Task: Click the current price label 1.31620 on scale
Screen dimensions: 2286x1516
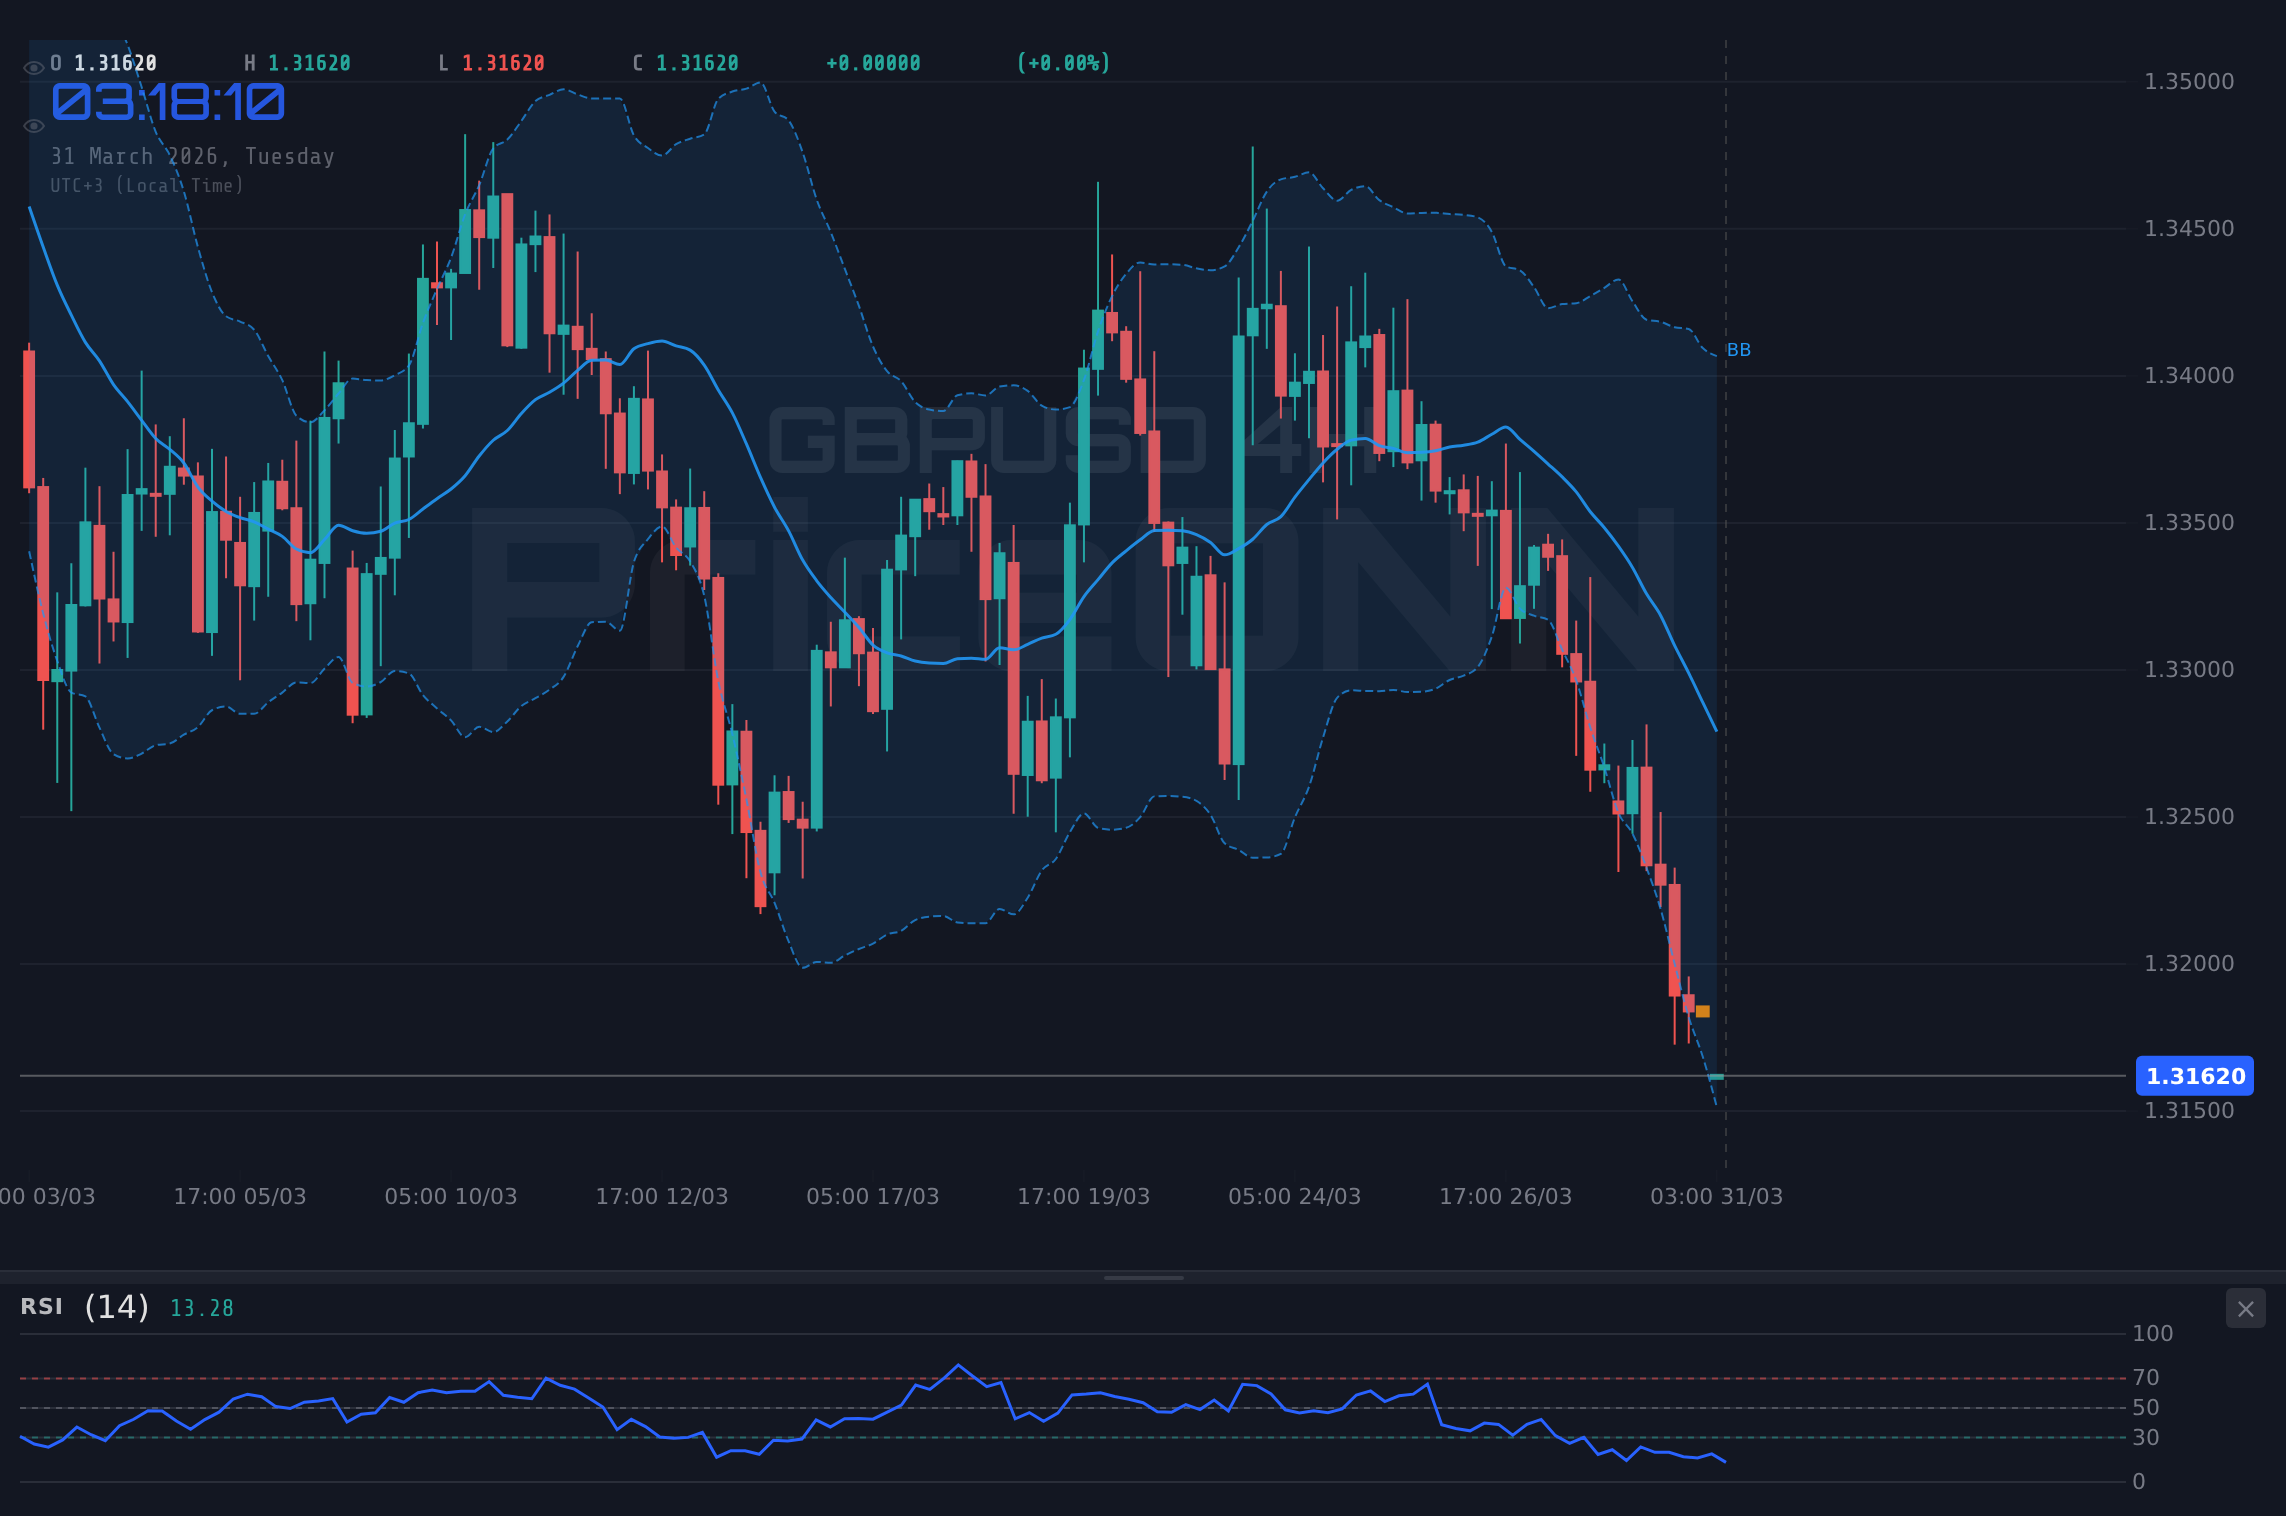Action: click(2196, 1076)
